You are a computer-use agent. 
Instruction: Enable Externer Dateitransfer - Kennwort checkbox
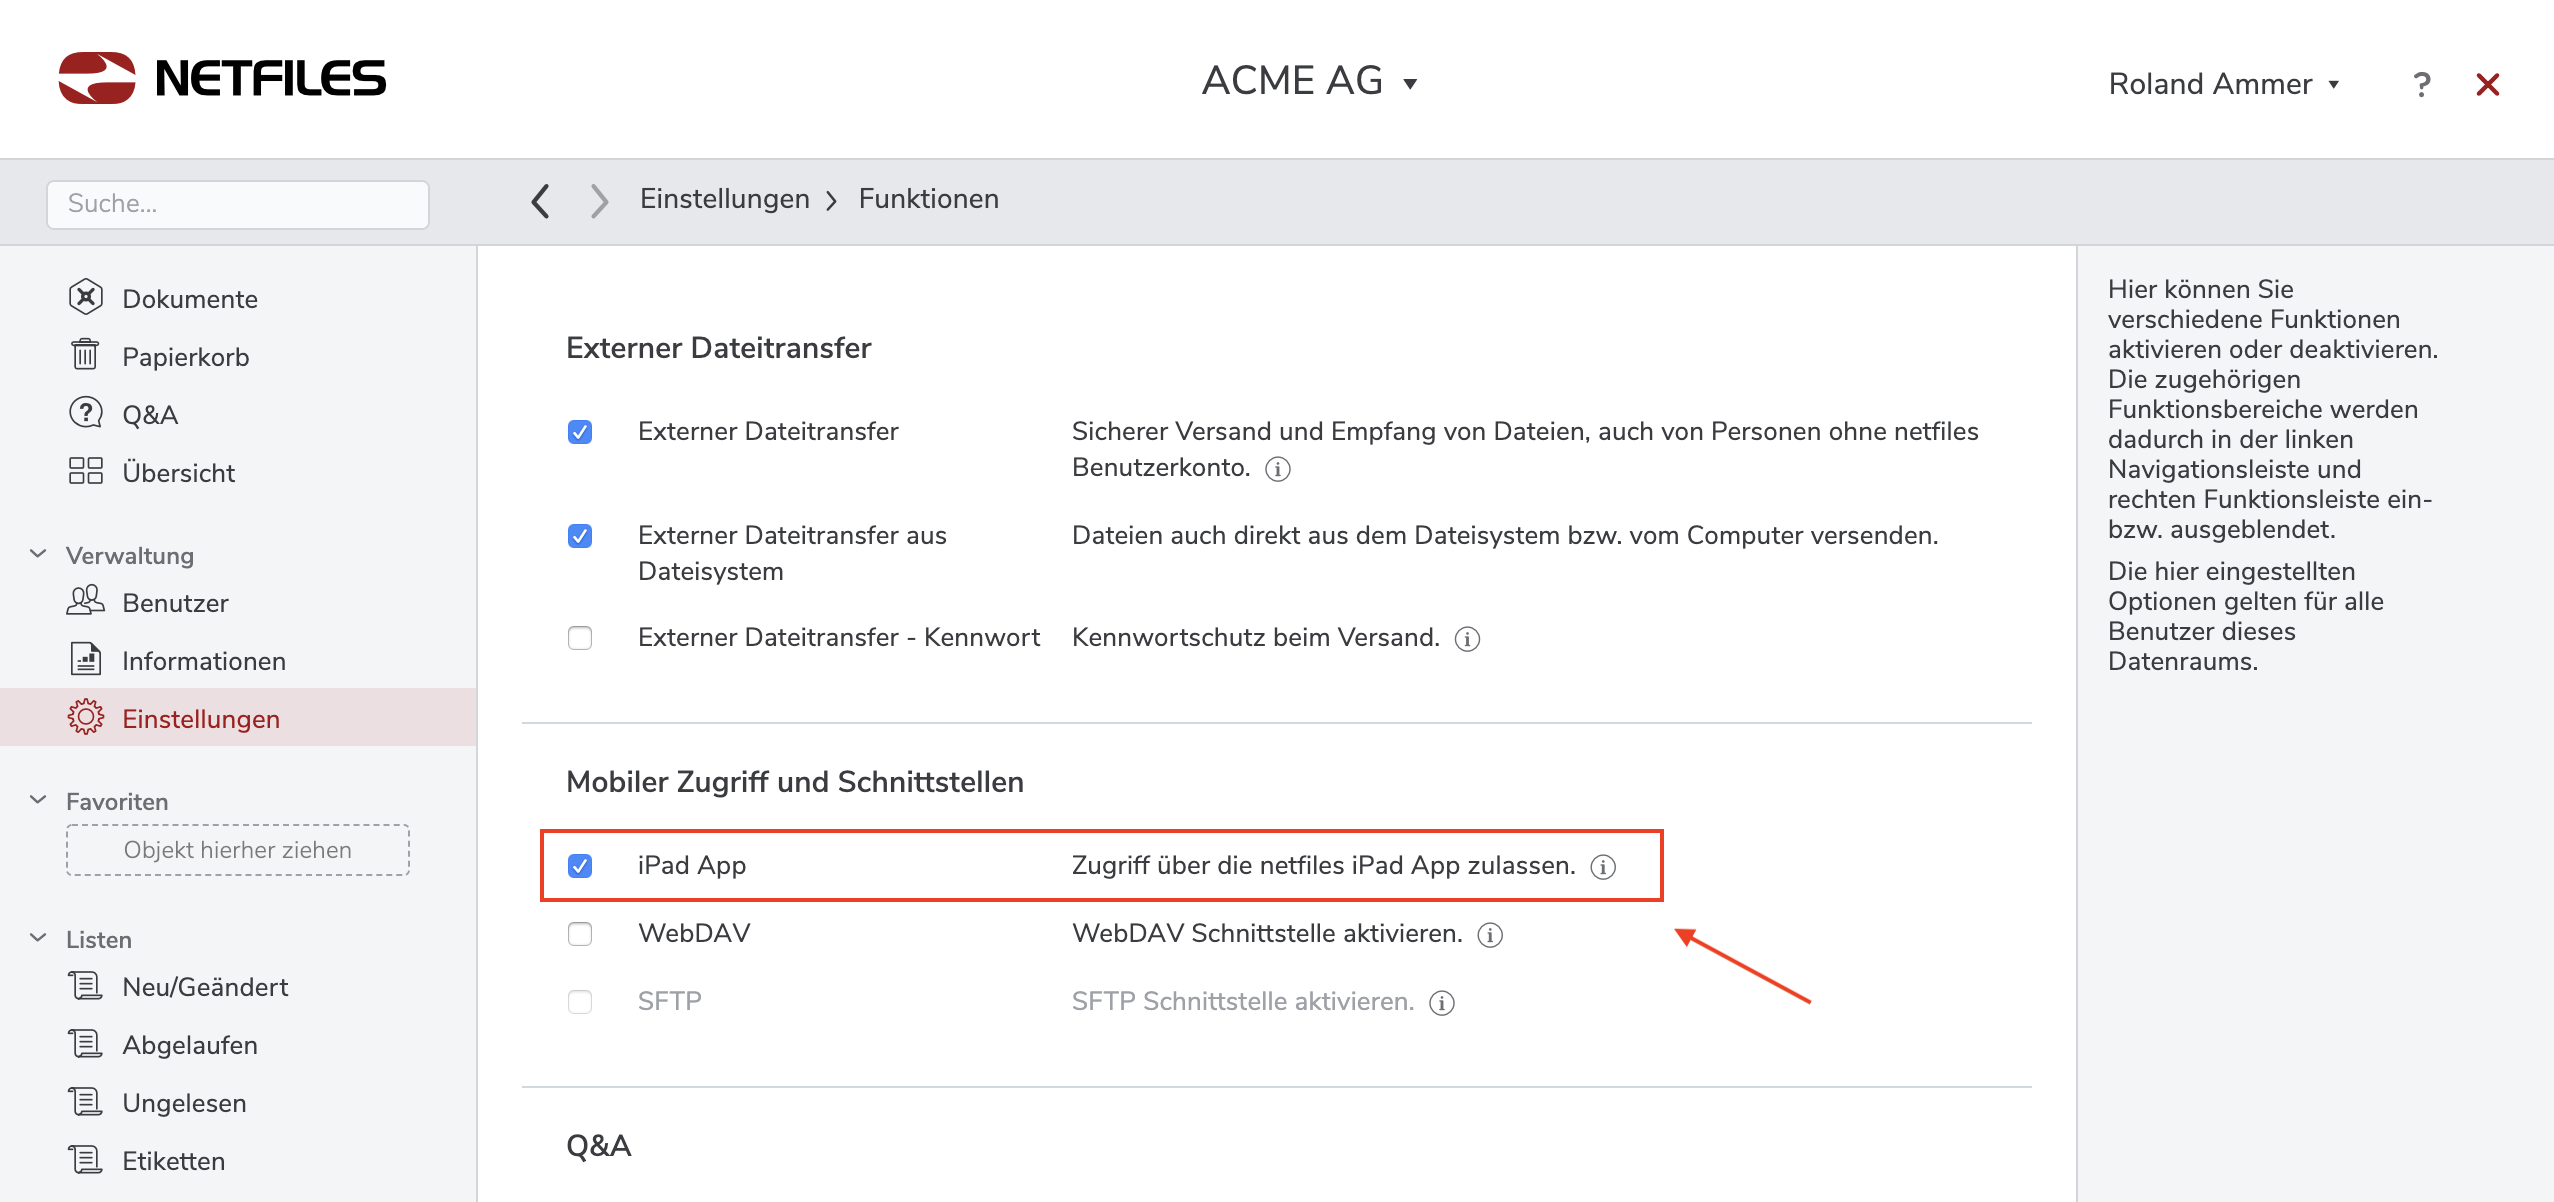[x=580, y=638]
